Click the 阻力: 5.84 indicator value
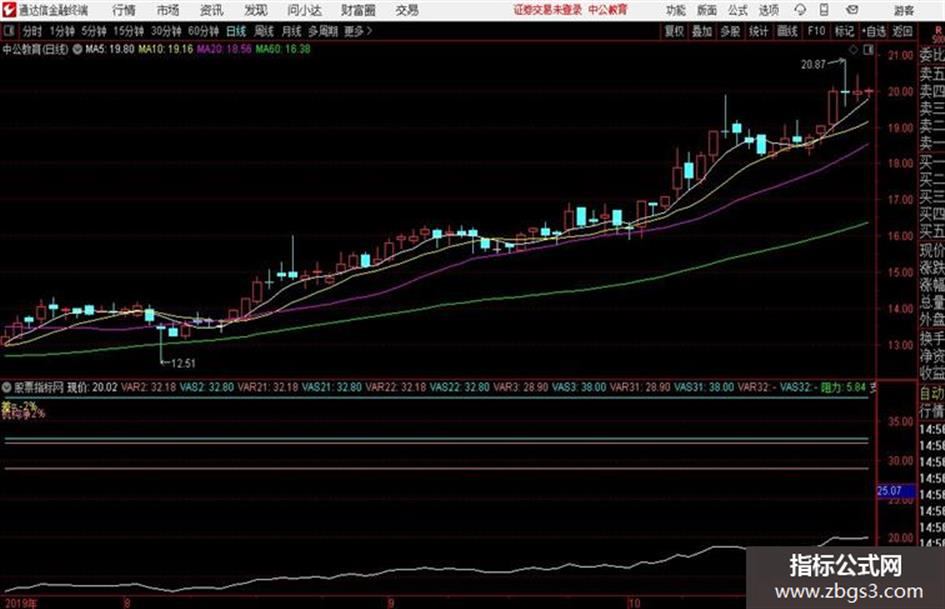Screen dimensions: 945x609 click(x=844, y=387)
